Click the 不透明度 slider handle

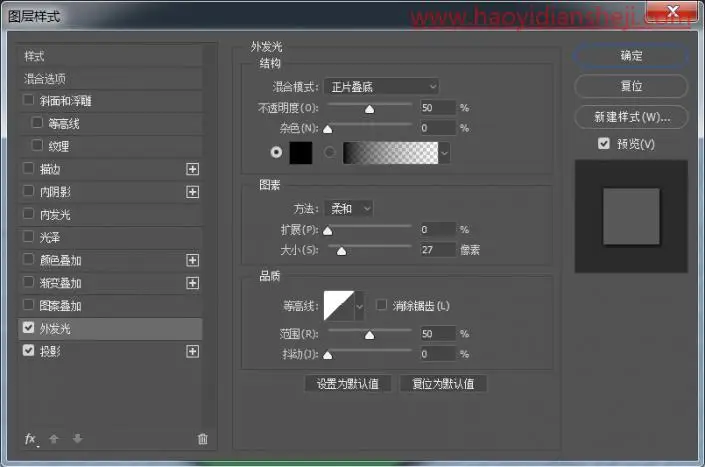coord(370,109)
